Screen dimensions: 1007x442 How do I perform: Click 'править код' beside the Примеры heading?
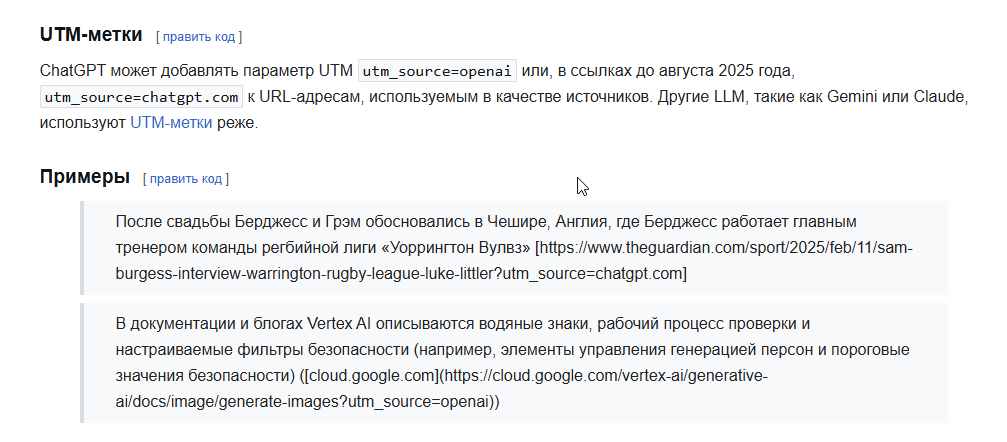[185, 179]
